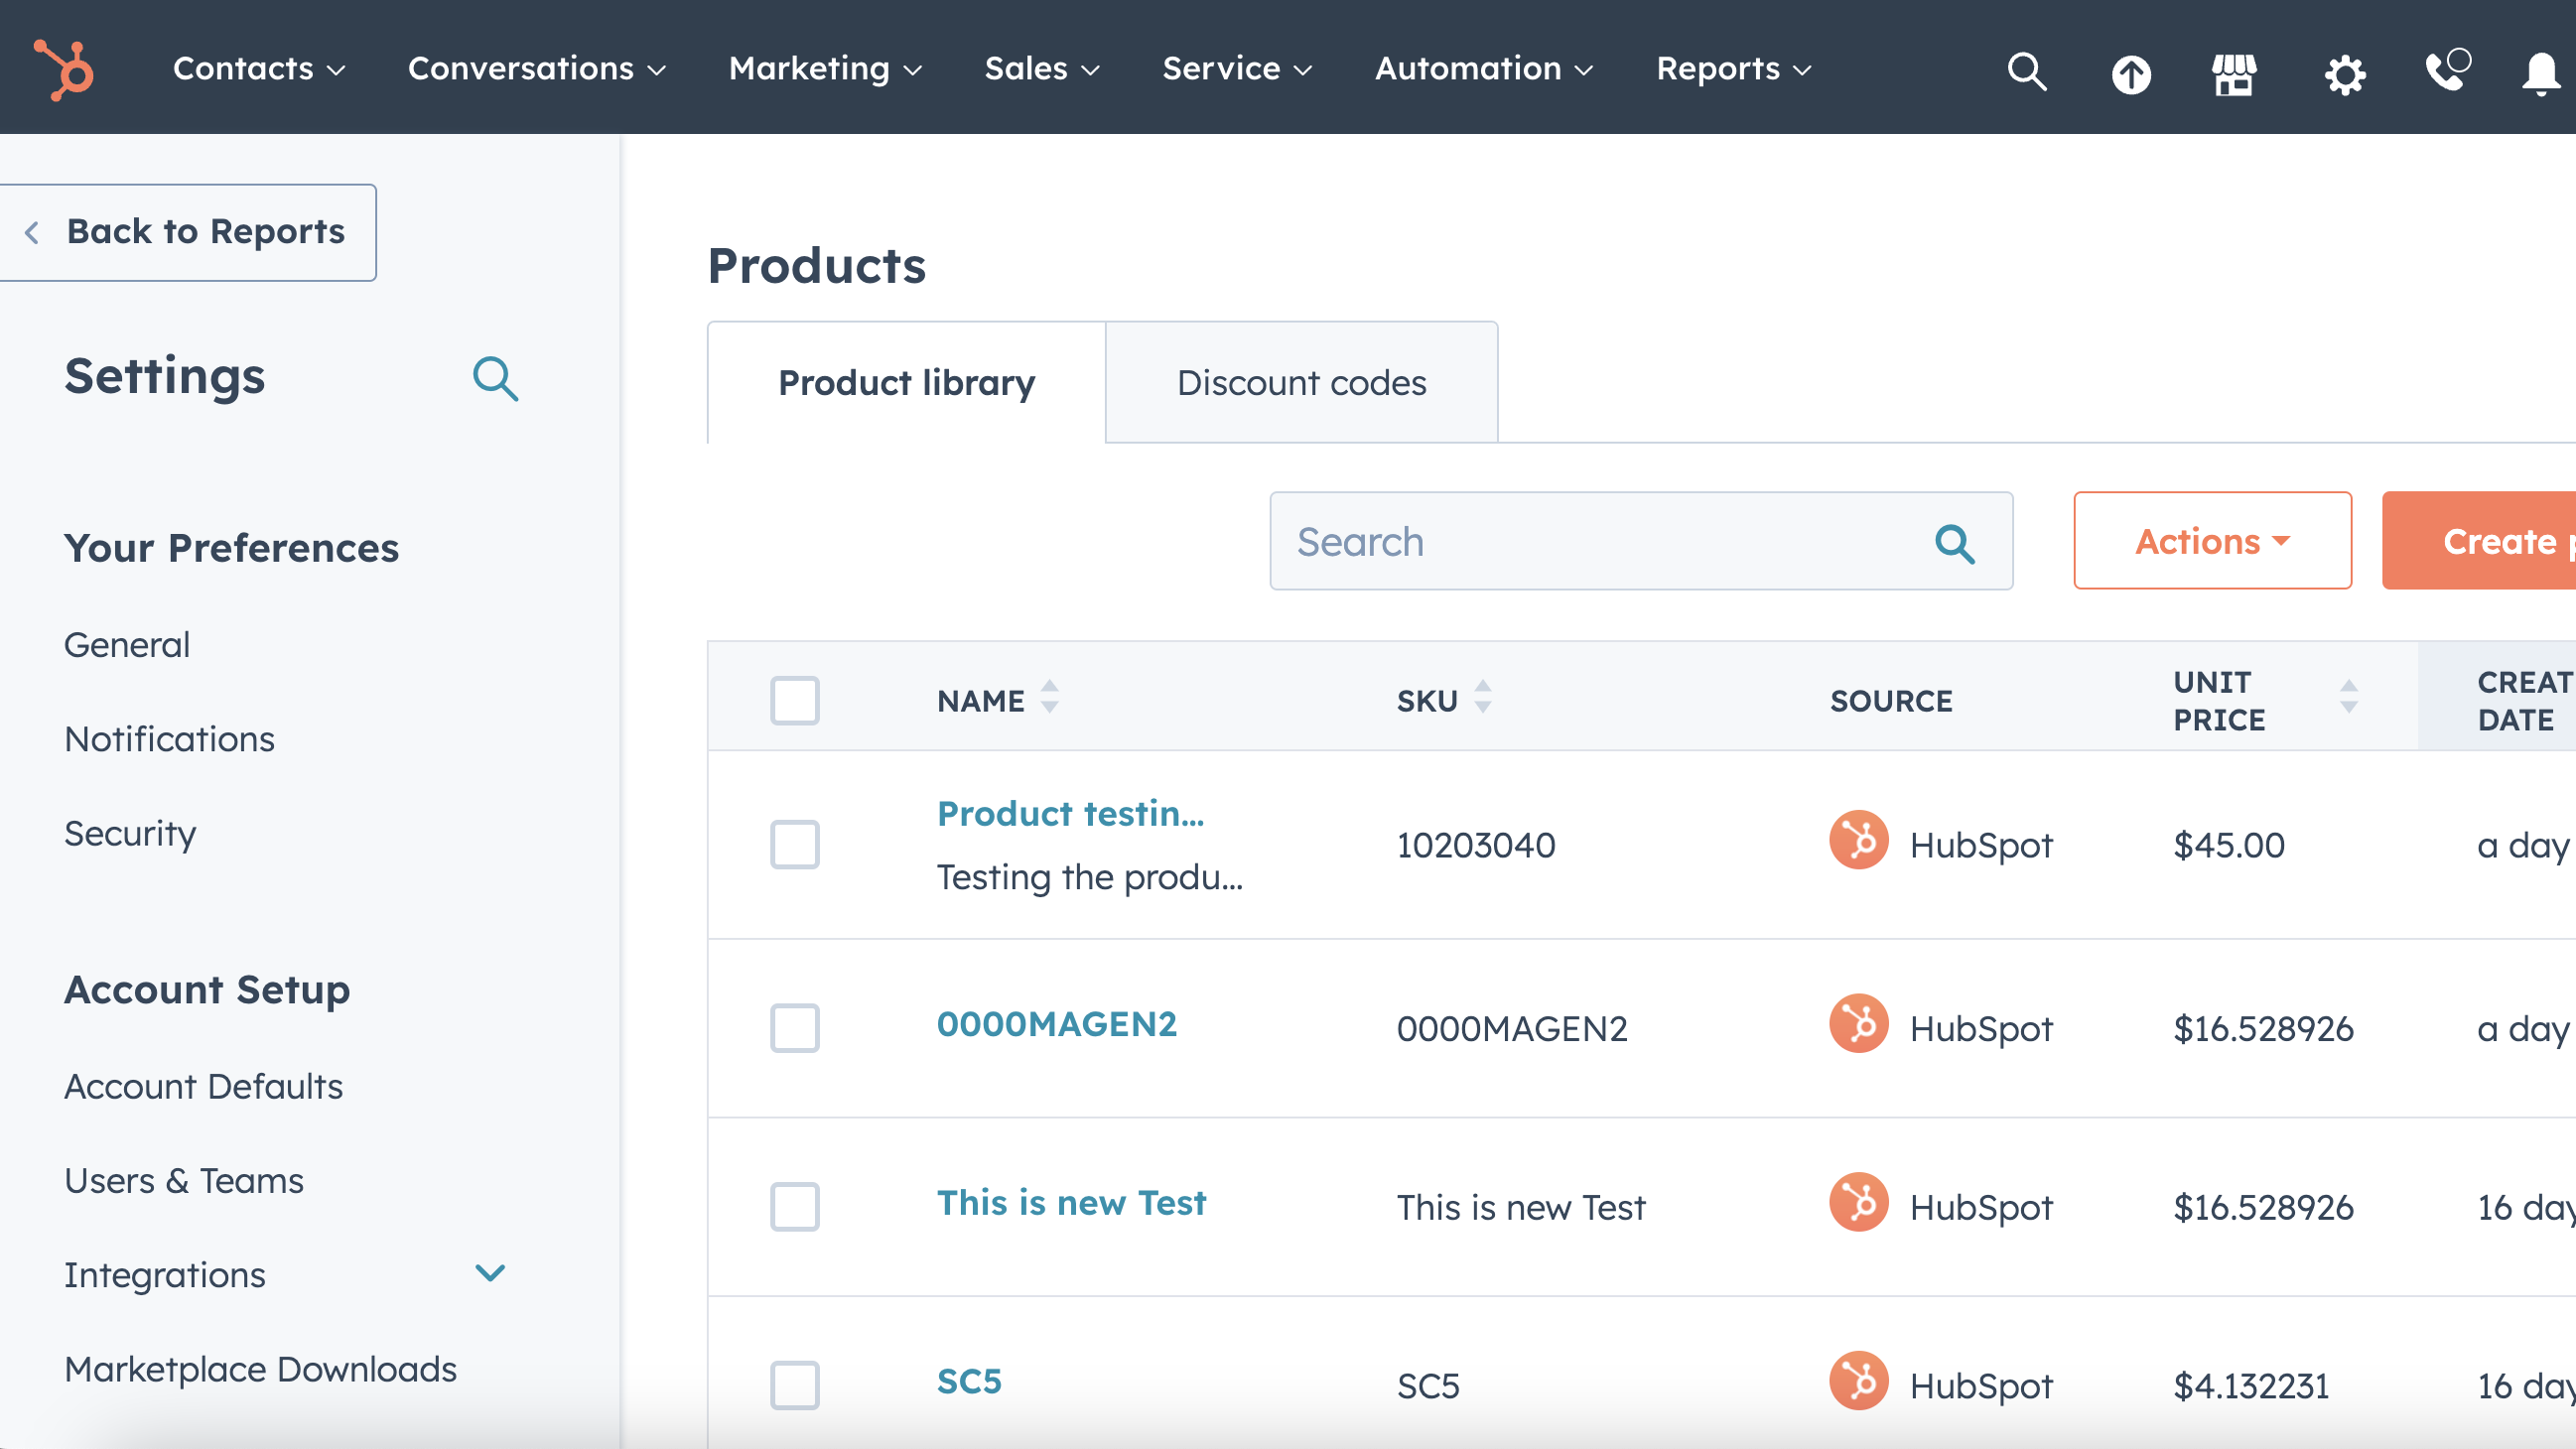2576x1449 pixels.
Task: Open the notifications bell
Action: pos(2540,73)
